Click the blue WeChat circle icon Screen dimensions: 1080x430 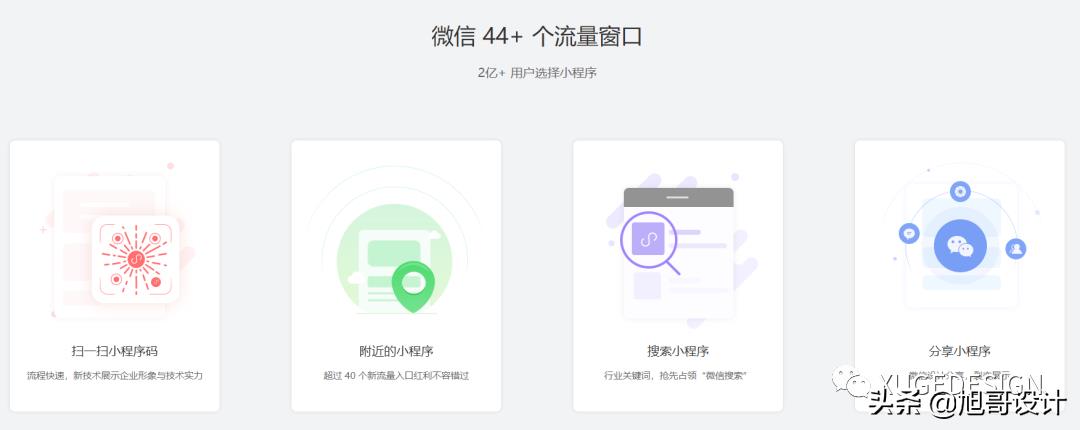pyautogui.click(x=960, y=247)
